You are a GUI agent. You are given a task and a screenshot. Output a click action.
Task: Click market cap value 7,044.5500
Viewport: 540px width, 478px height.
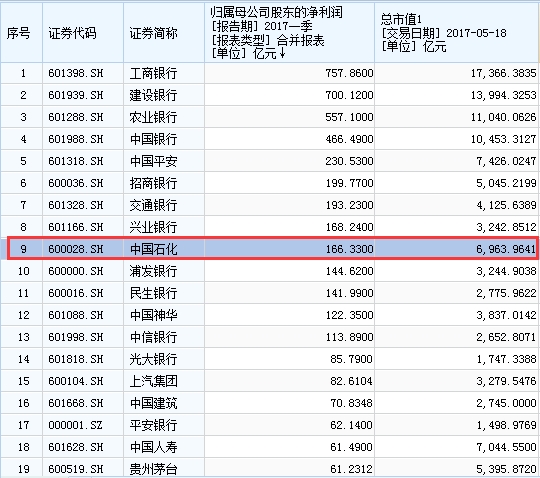[x=506, y=447]
